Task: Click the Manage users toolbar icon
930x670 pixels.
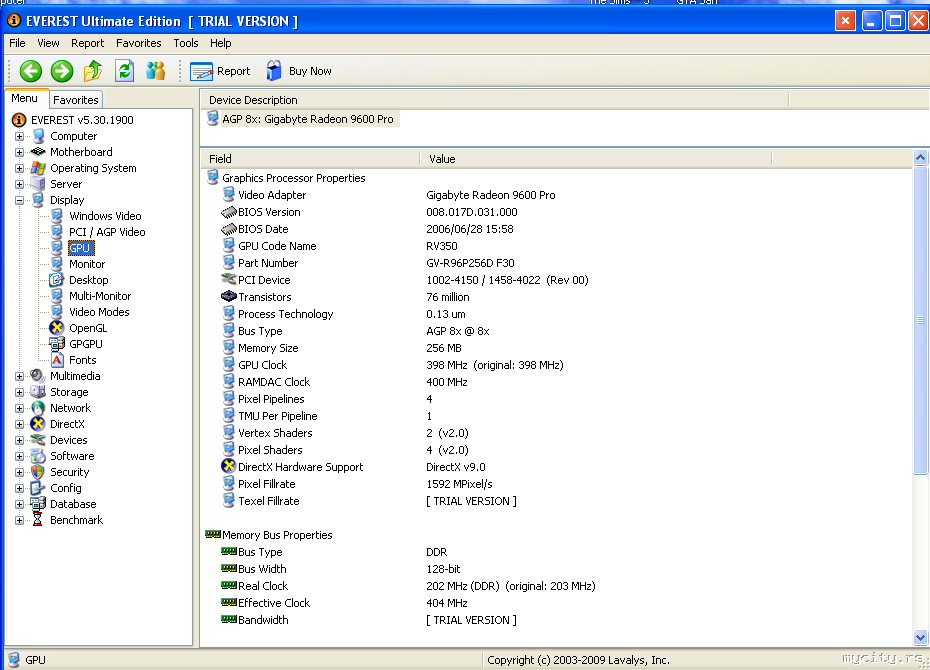Action: 155,71
